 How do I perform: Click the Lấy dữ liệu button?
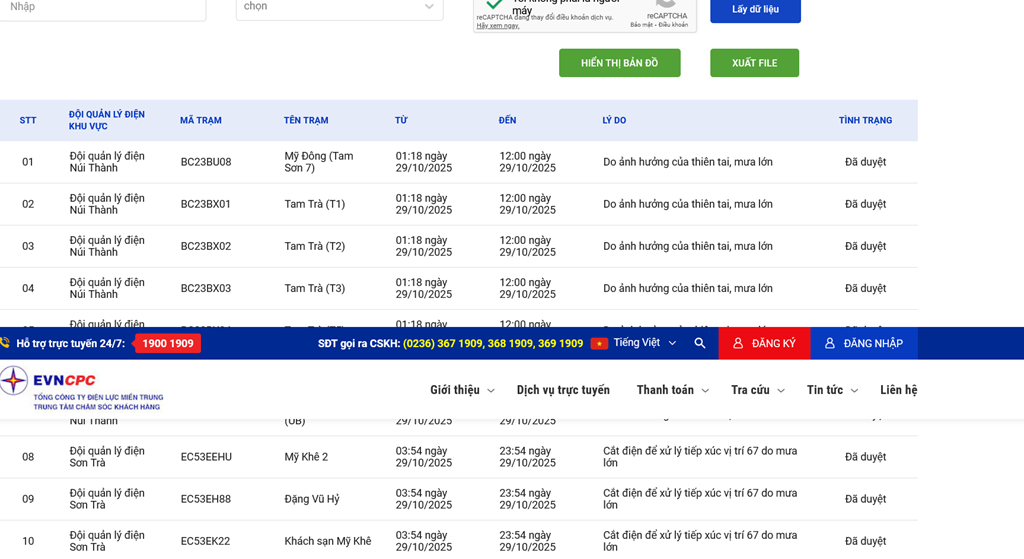tap(755, 9)
